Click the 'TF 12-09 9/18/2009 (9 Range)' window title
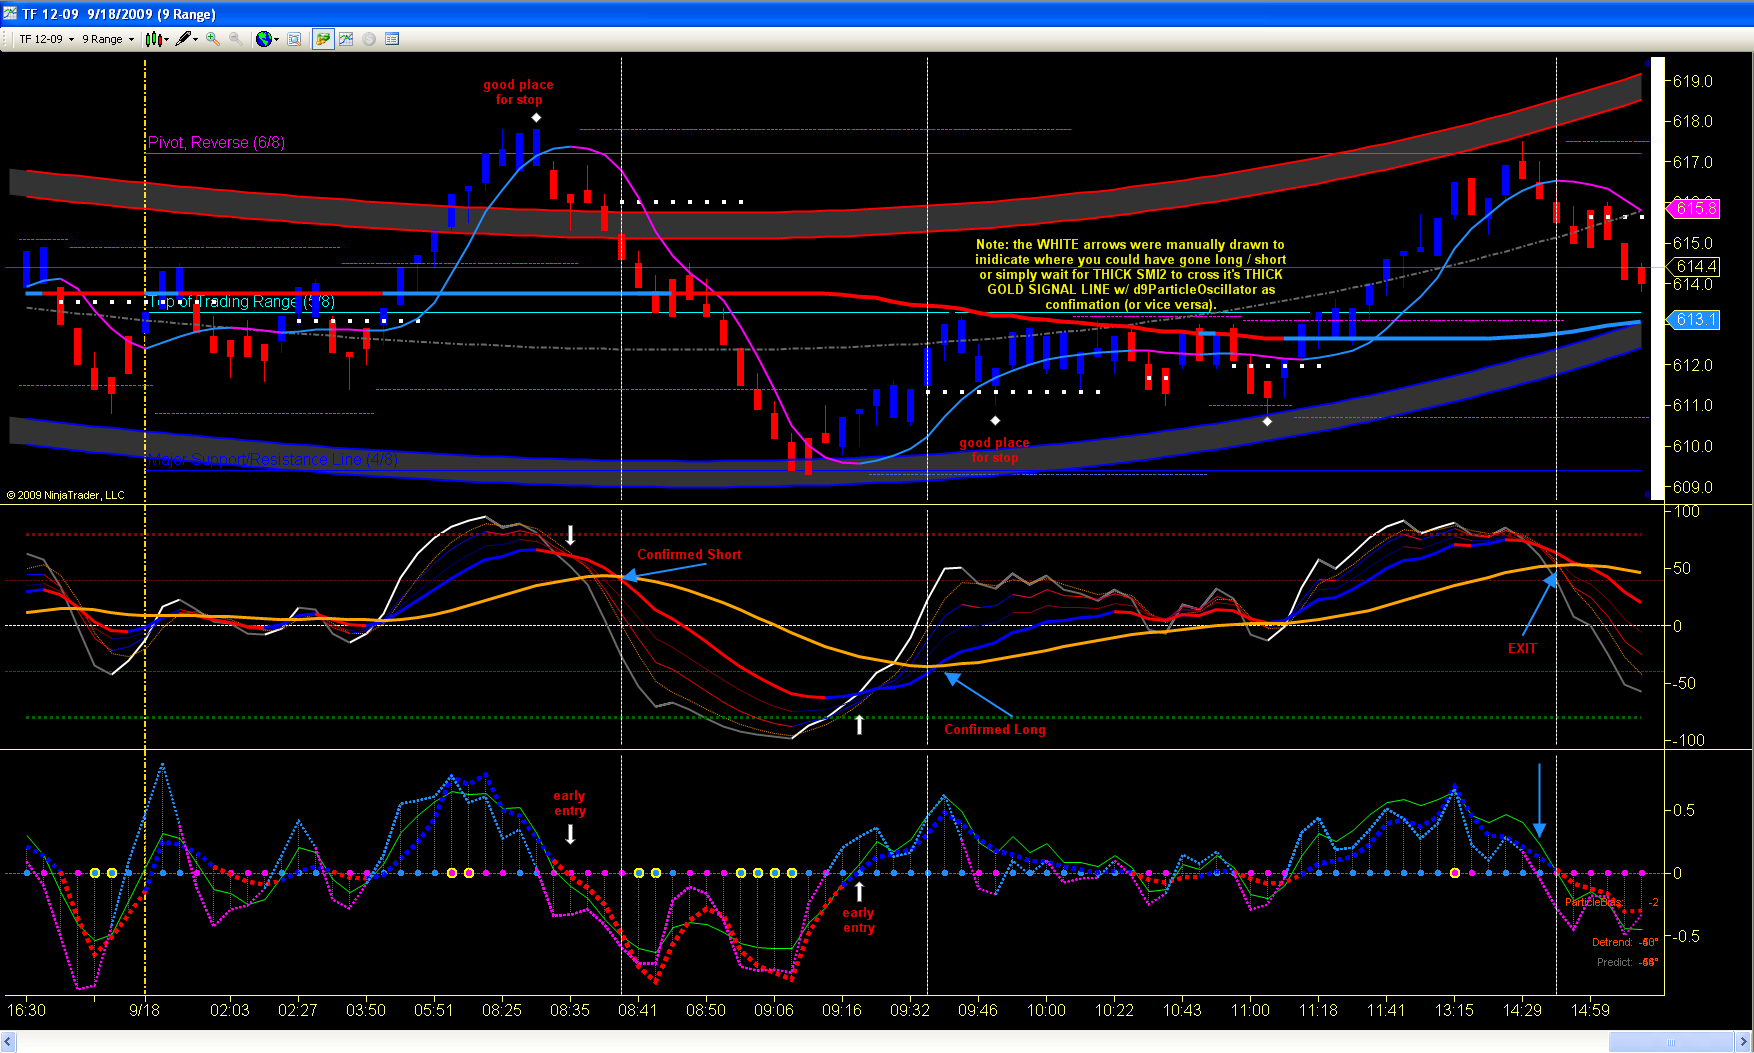1754x1053 pixels. (x=119, y=14)
